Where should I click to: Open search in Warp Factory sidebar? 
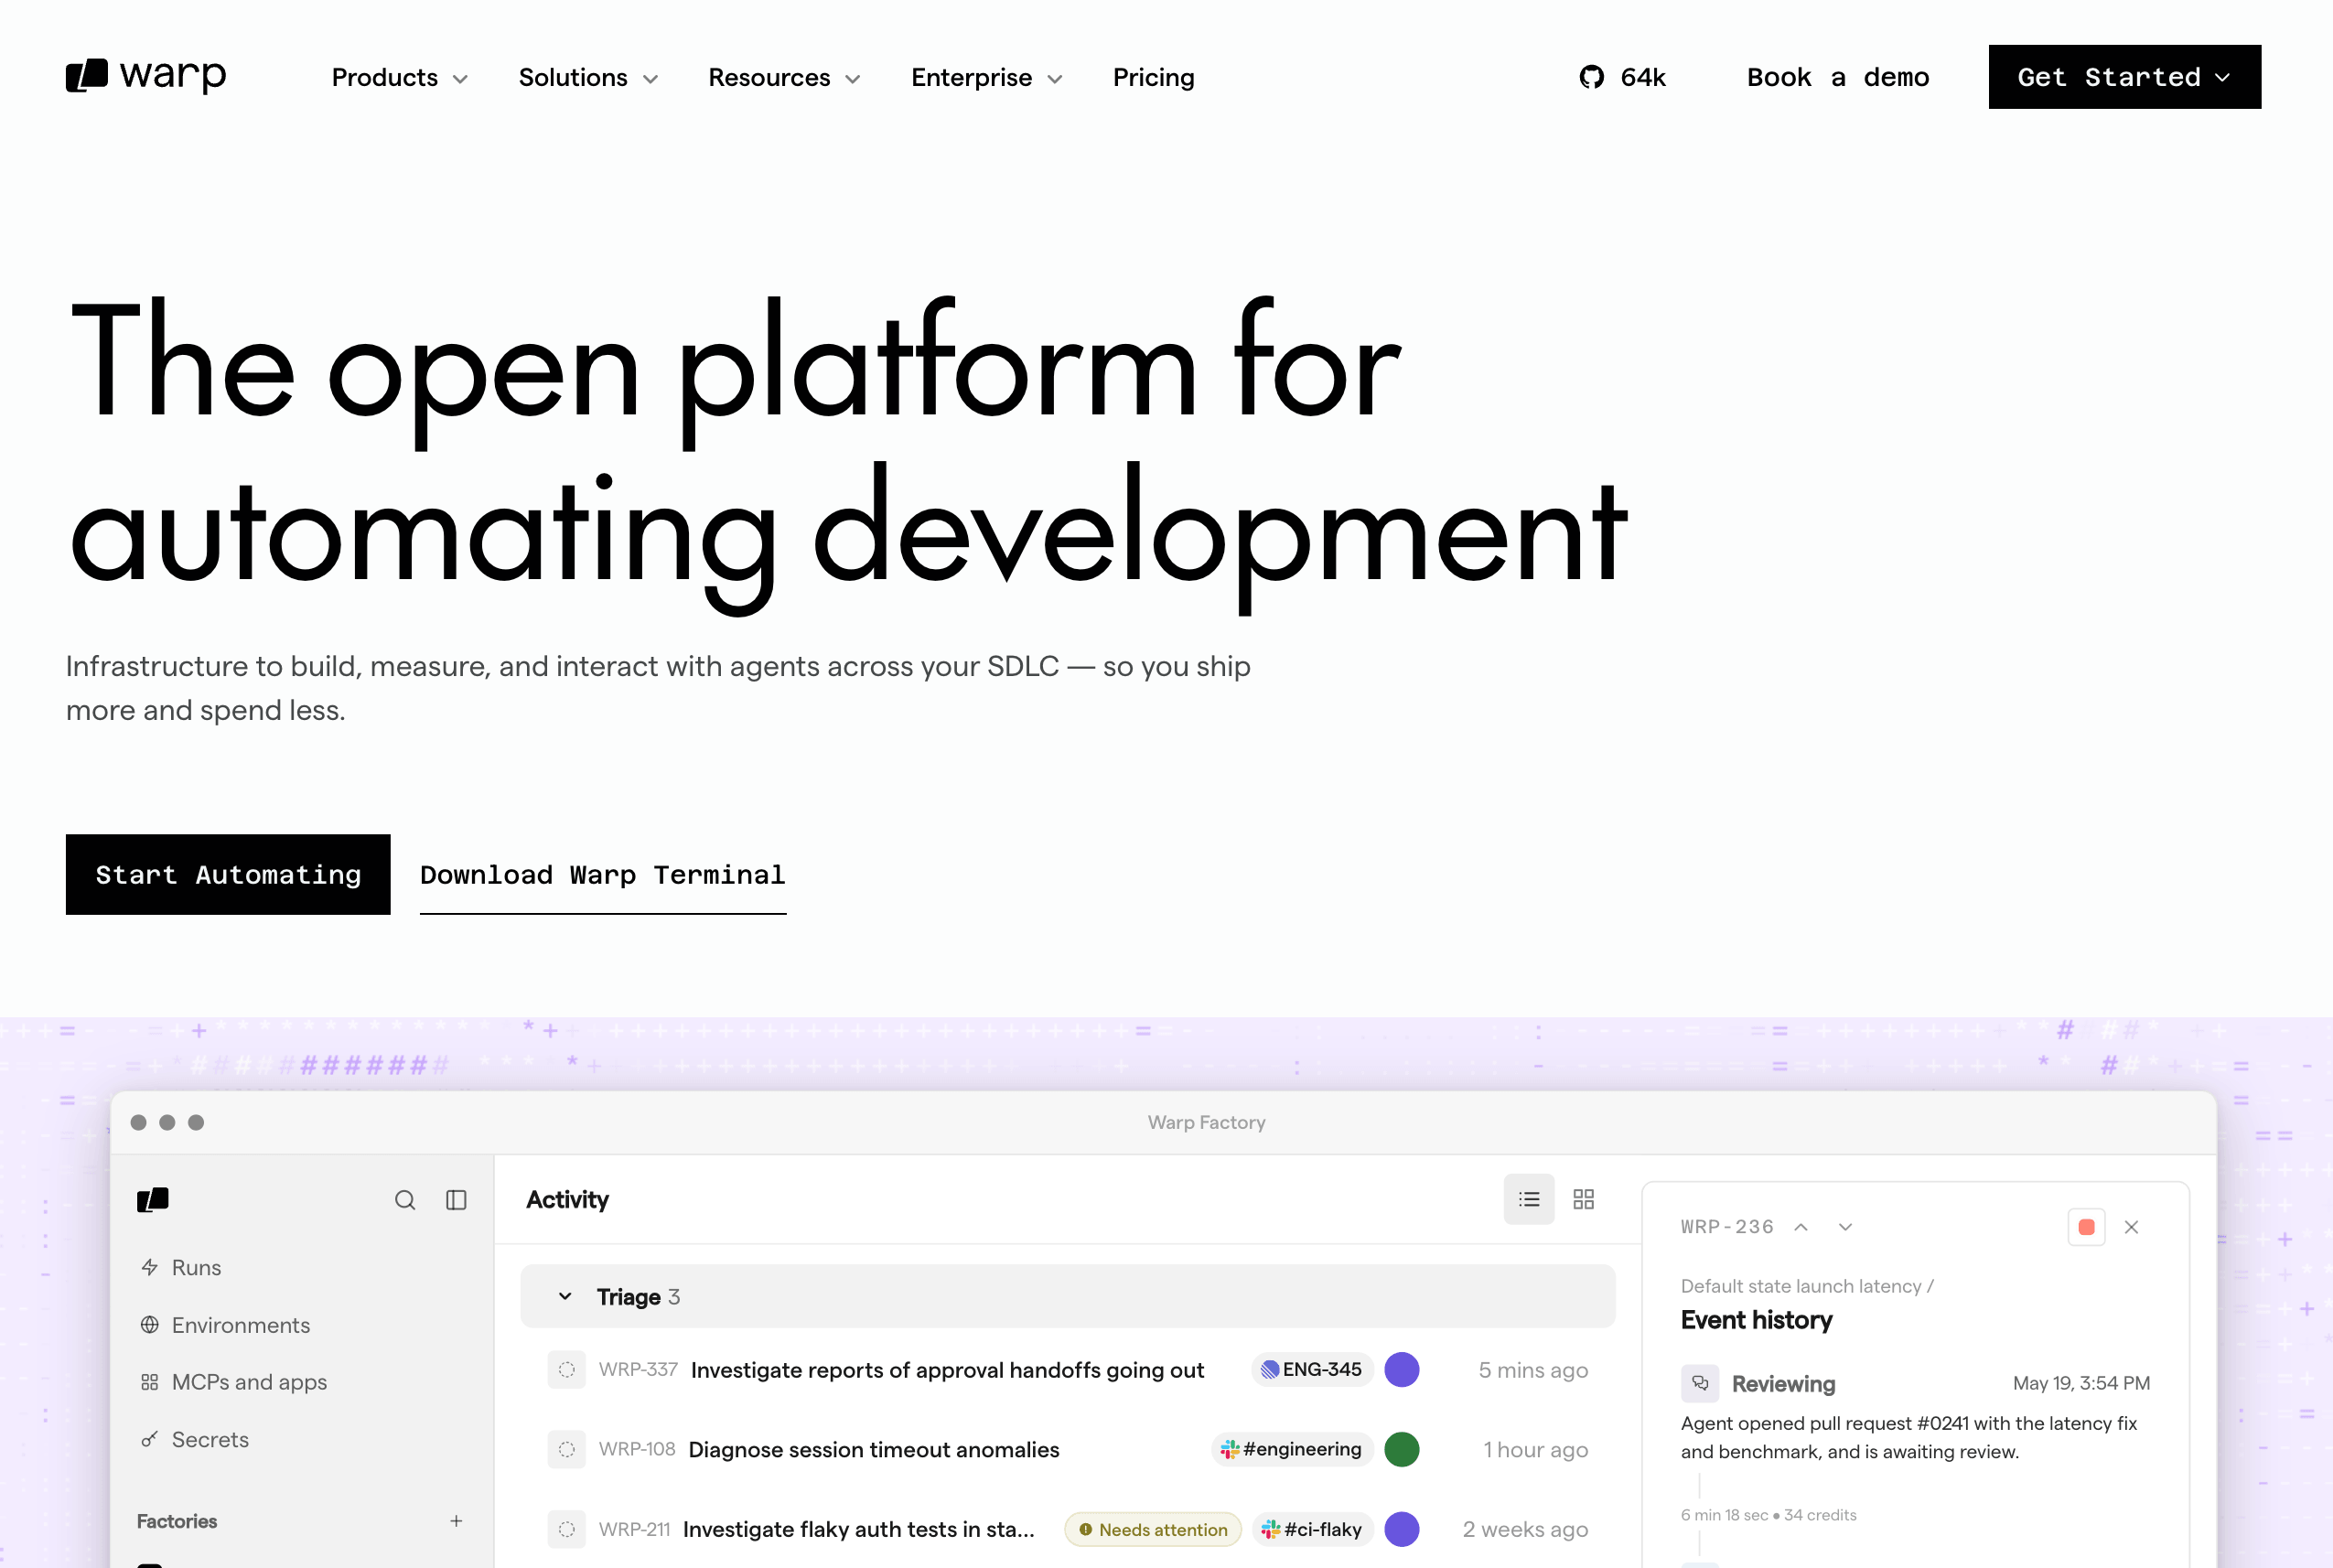tap(405, 1200)
